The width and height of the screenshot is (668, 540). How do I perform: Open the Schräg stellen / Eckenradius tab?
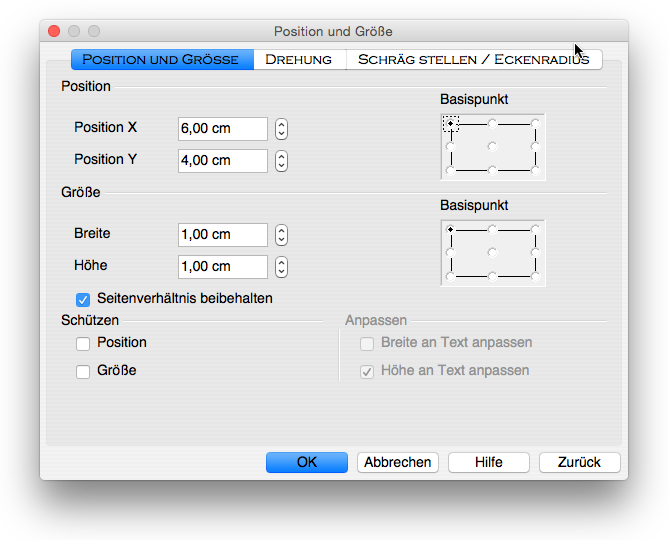pos(474,59)
